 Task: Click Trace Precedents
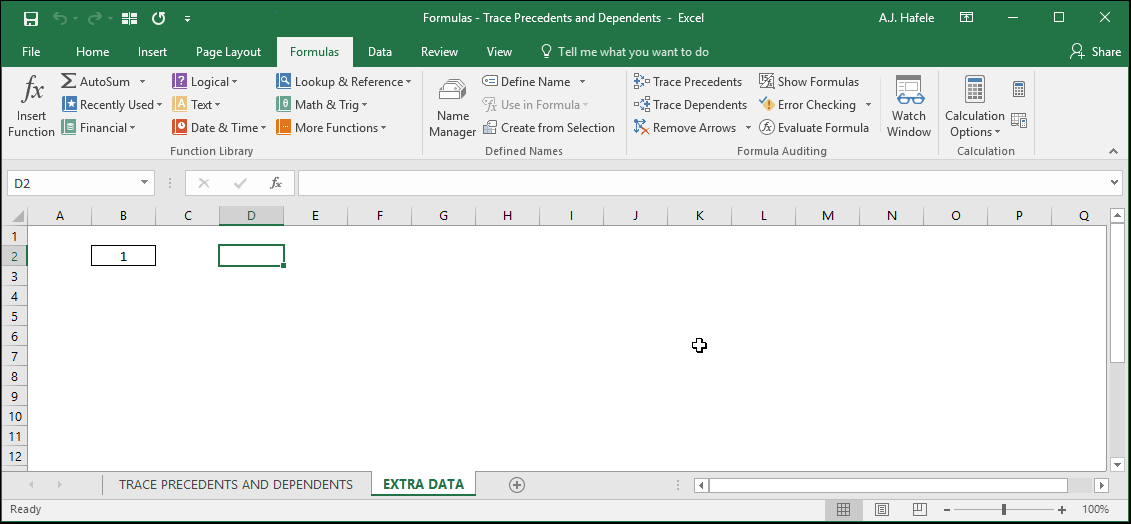click(688, 82)
